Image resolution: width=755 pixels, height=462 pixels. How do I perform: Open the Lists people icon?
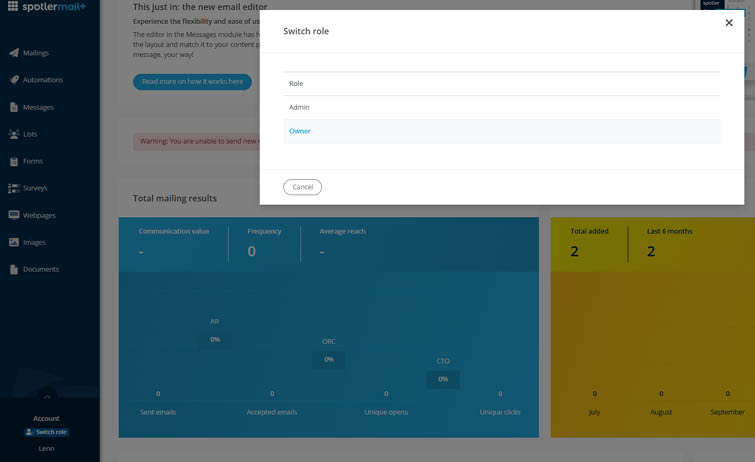pyautogui.click(x=14, y=134)
